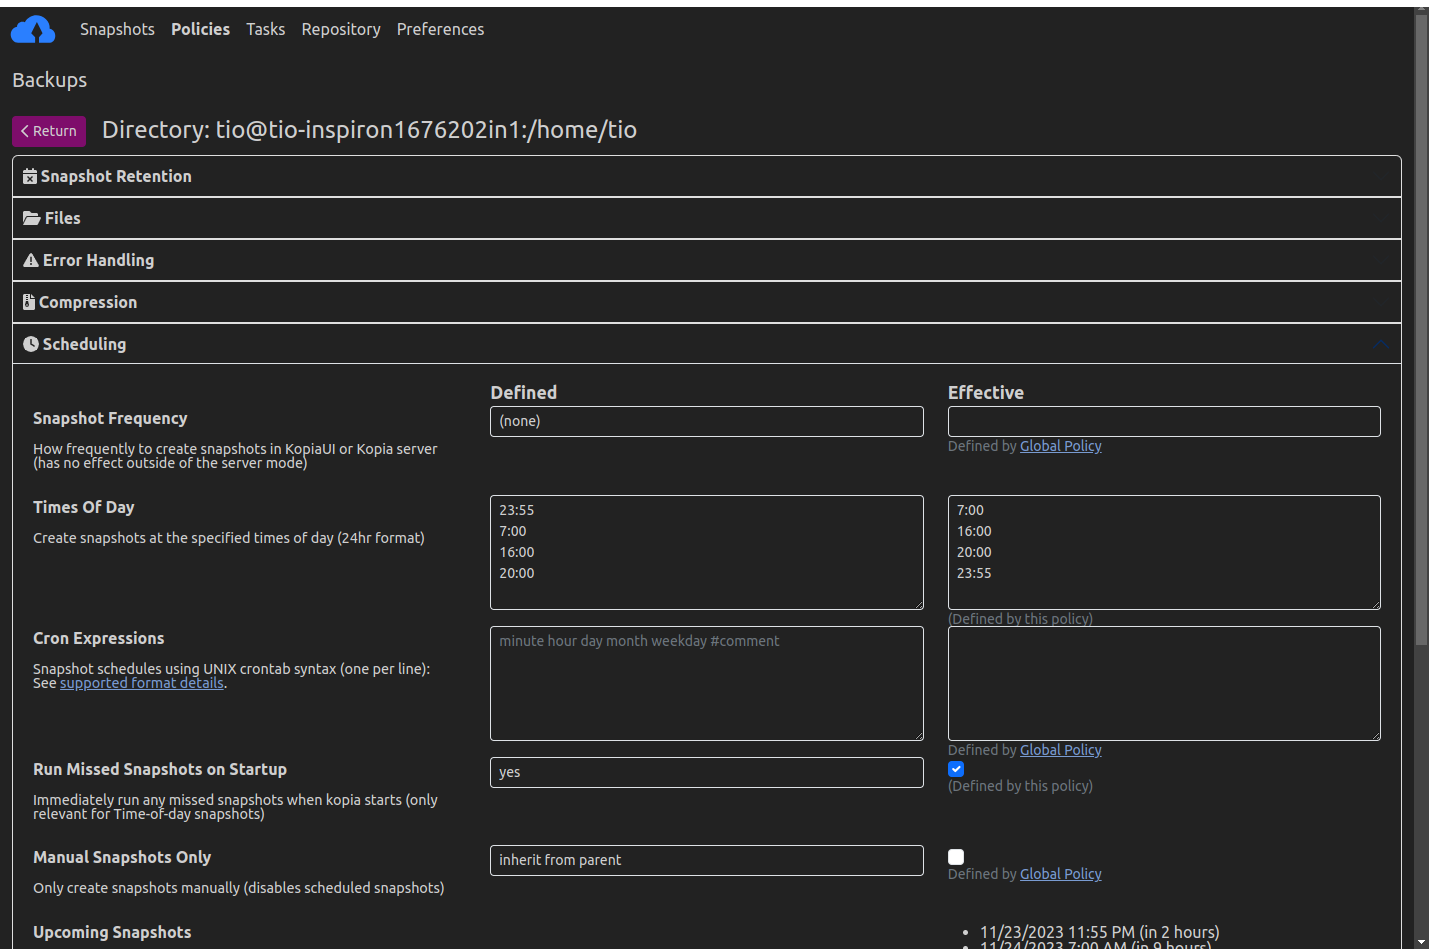Open the Global Policy link under Manual Snapshots Only
1429x950 pixels.
click(x=1060, y=874)
